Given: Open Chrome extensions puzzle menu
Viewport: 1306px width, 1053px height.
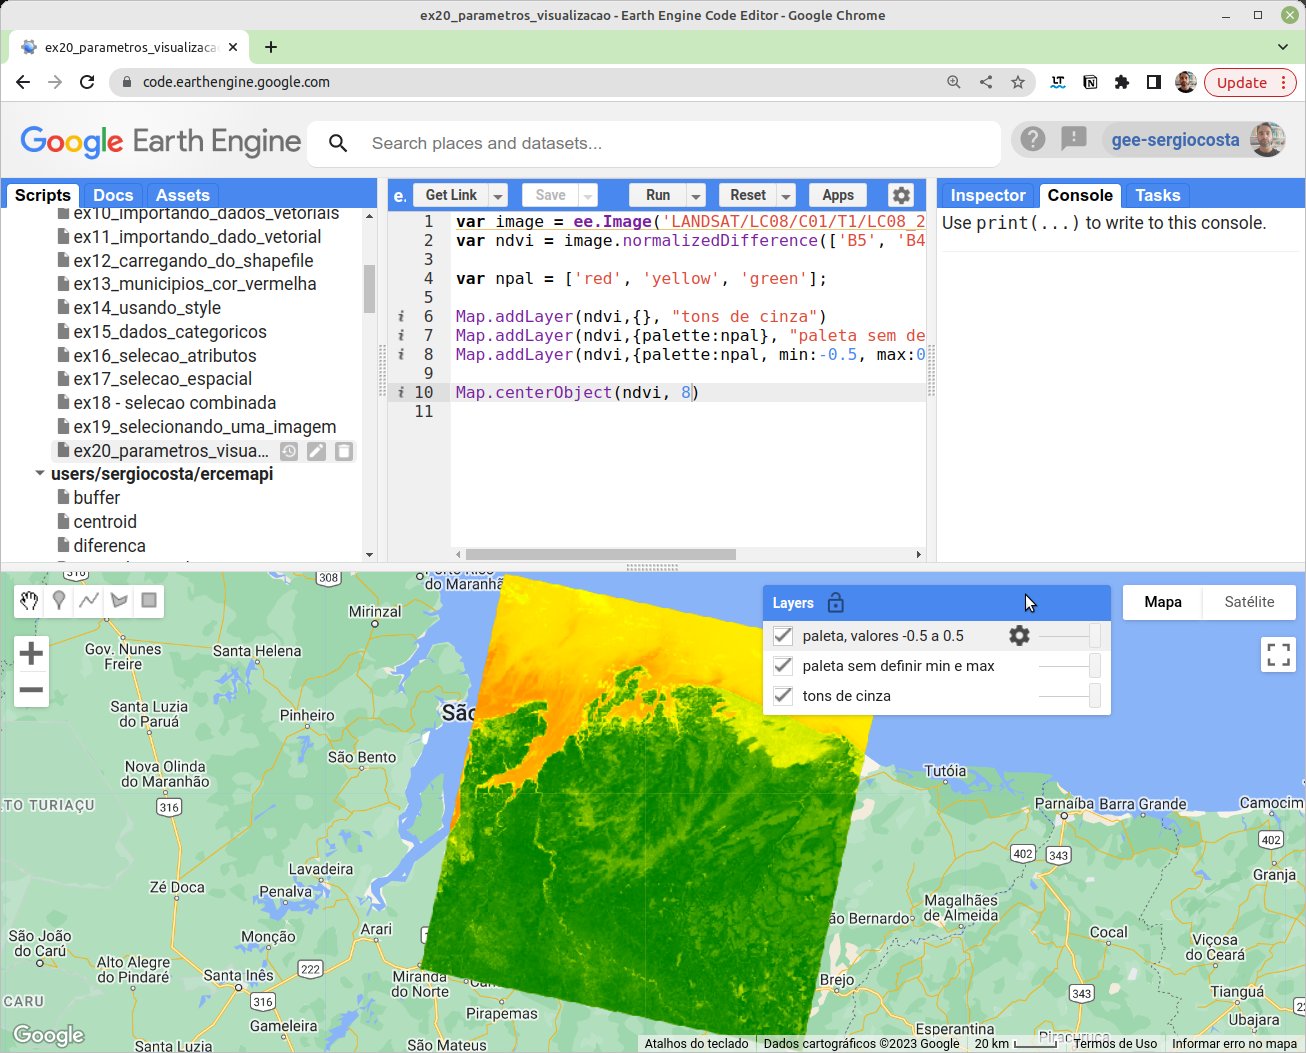Looking at the screenshot, I should tap(1122, 82).
